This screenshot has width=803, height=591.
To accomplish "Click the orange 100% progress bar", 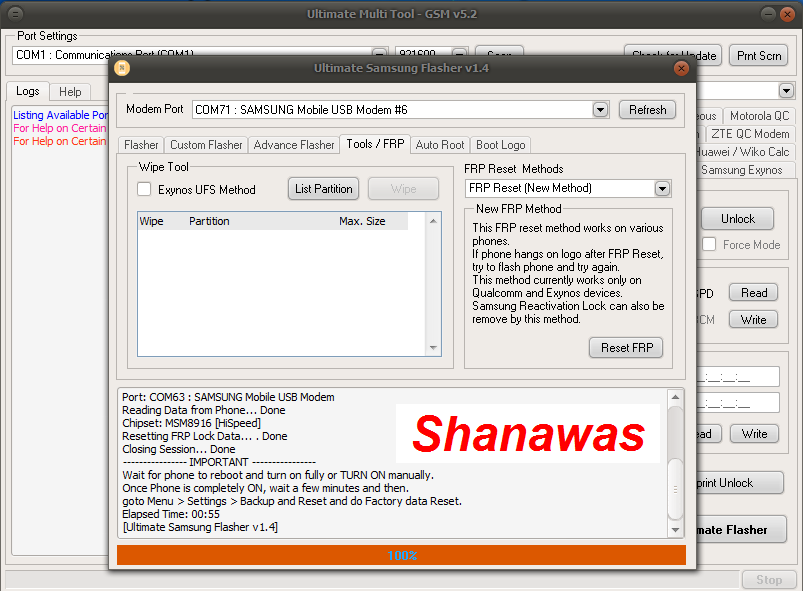I will pyautogui.click(x=402, y=555).
